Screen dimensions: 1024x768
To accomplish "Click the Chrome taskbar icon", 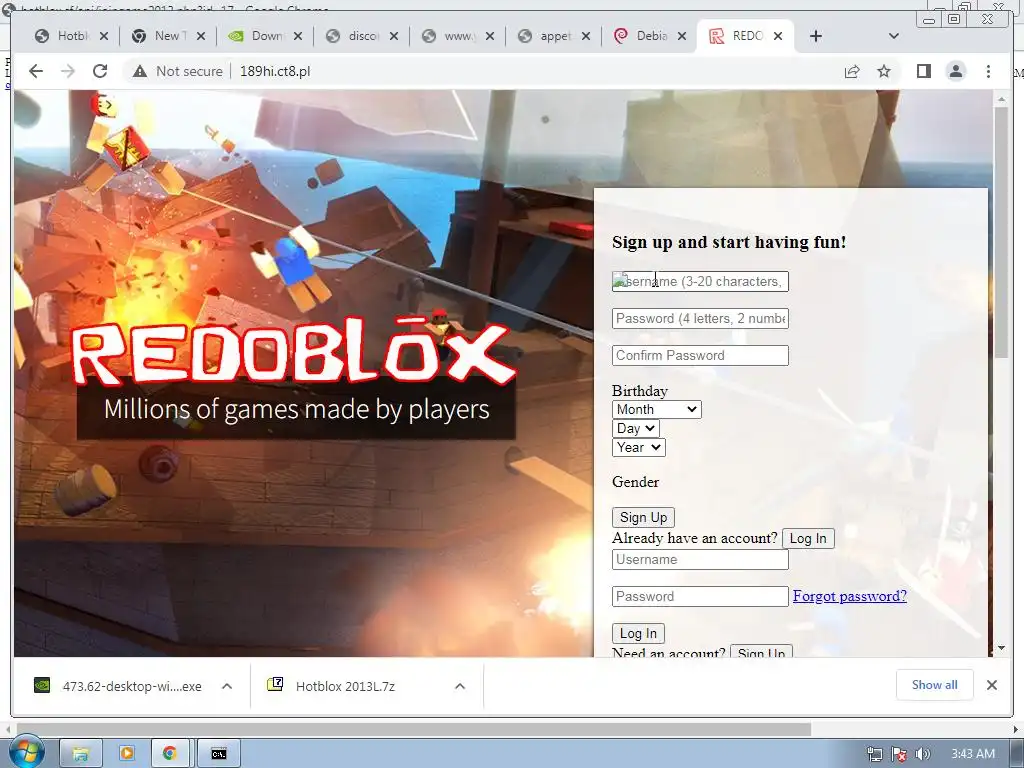I will [x=170, y=754].
